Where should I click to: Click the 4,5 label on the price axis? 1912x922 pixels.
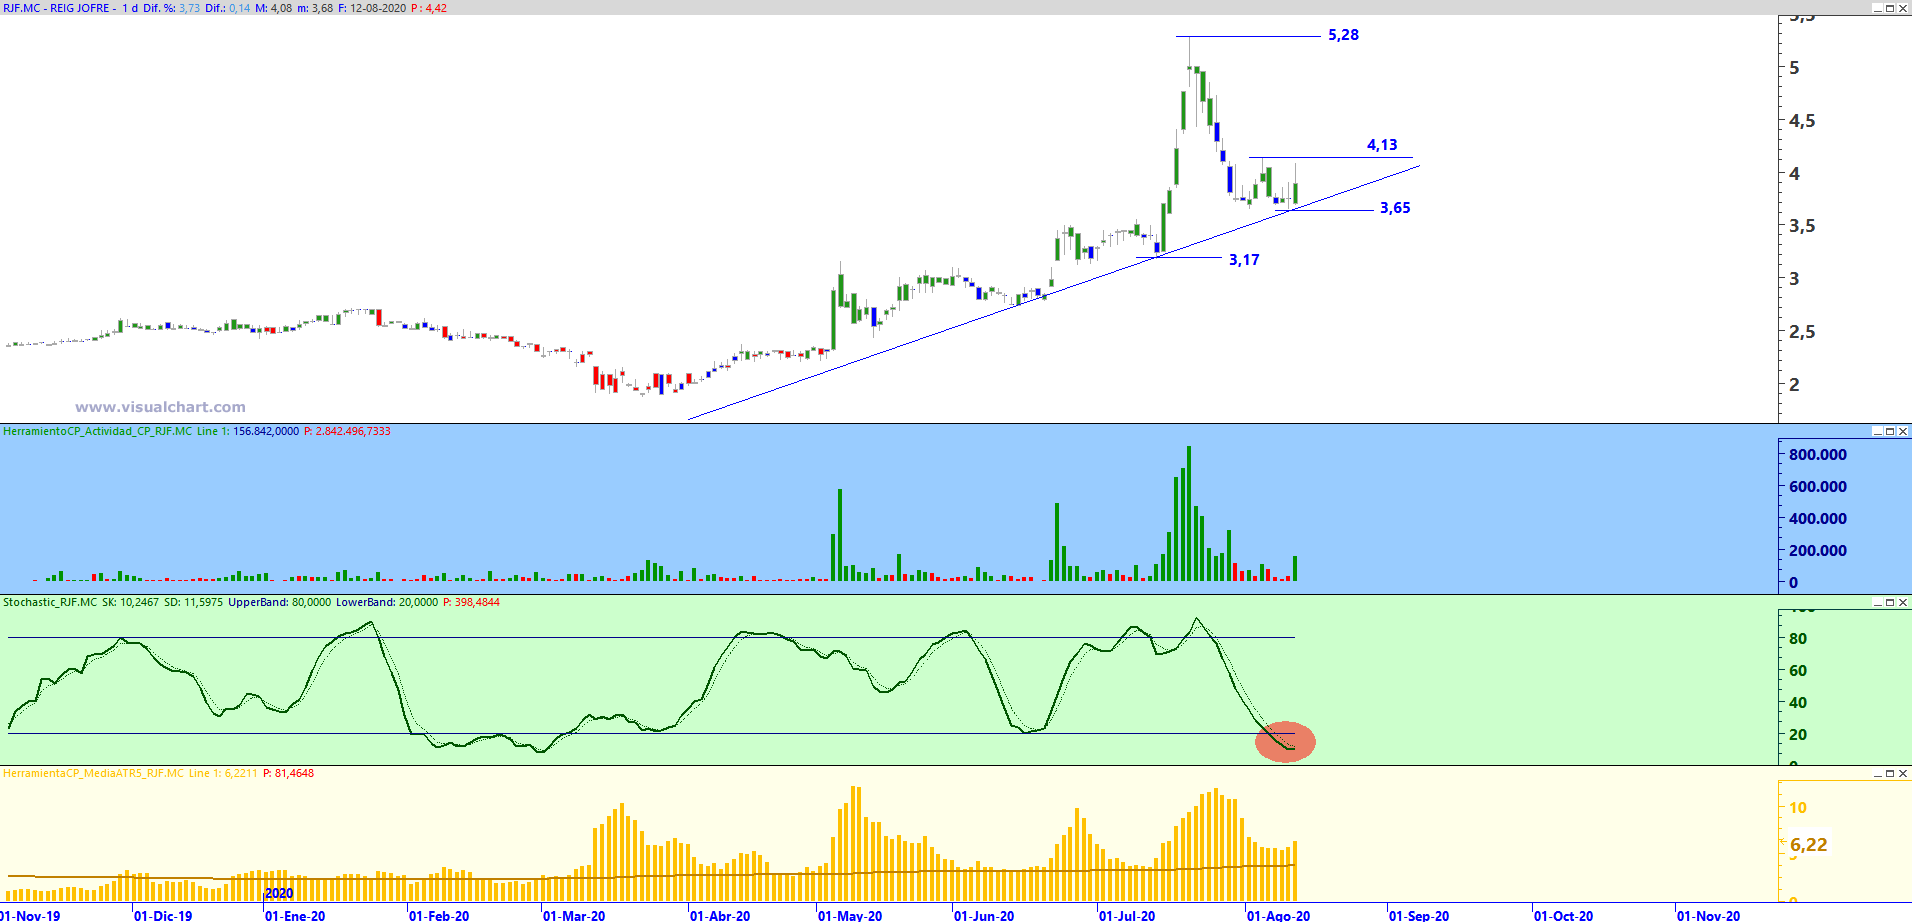point(1802,121)
